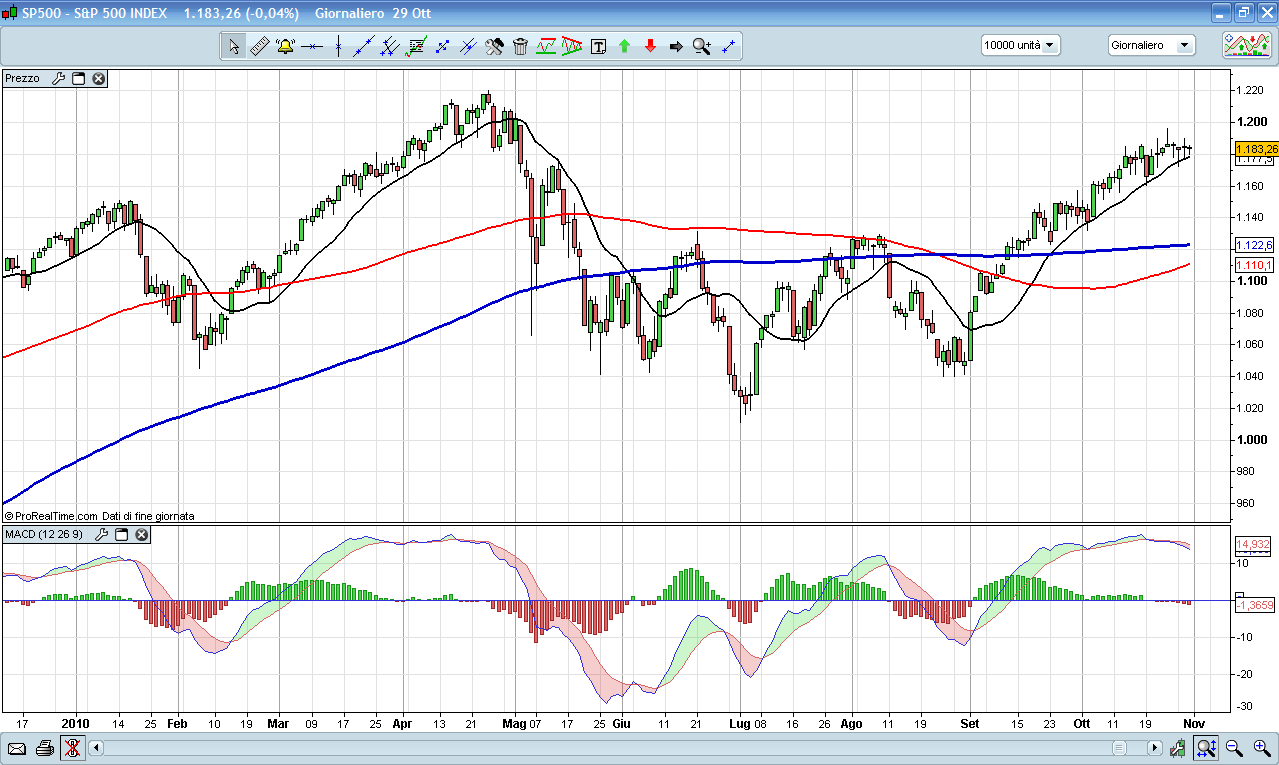1279x765 pixels.
Task: Click the printer icon in bottom bar
Action: coord(44,747)
